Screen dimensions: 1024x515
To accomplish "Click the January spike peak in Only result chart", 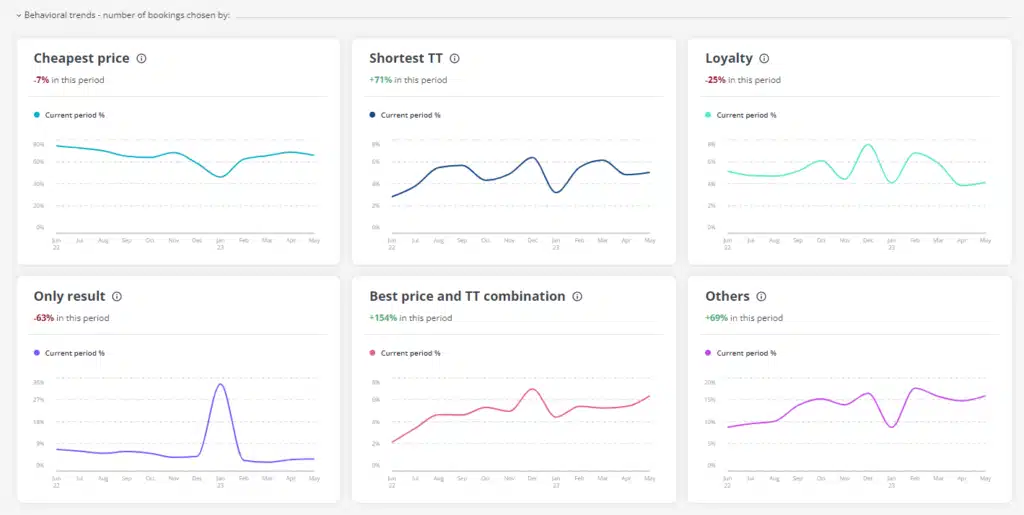I will click(220, 385).
